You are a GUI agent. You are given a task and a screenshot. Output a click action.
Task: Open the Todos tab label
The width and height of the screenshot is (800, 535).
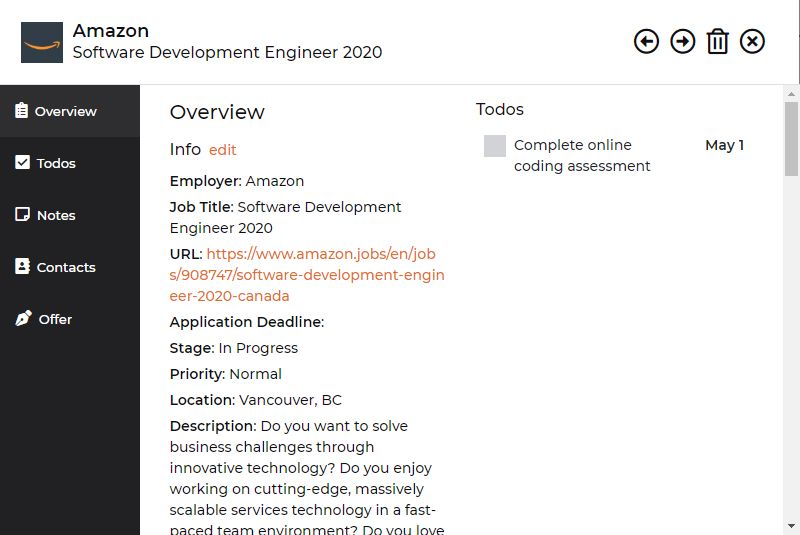56,163
